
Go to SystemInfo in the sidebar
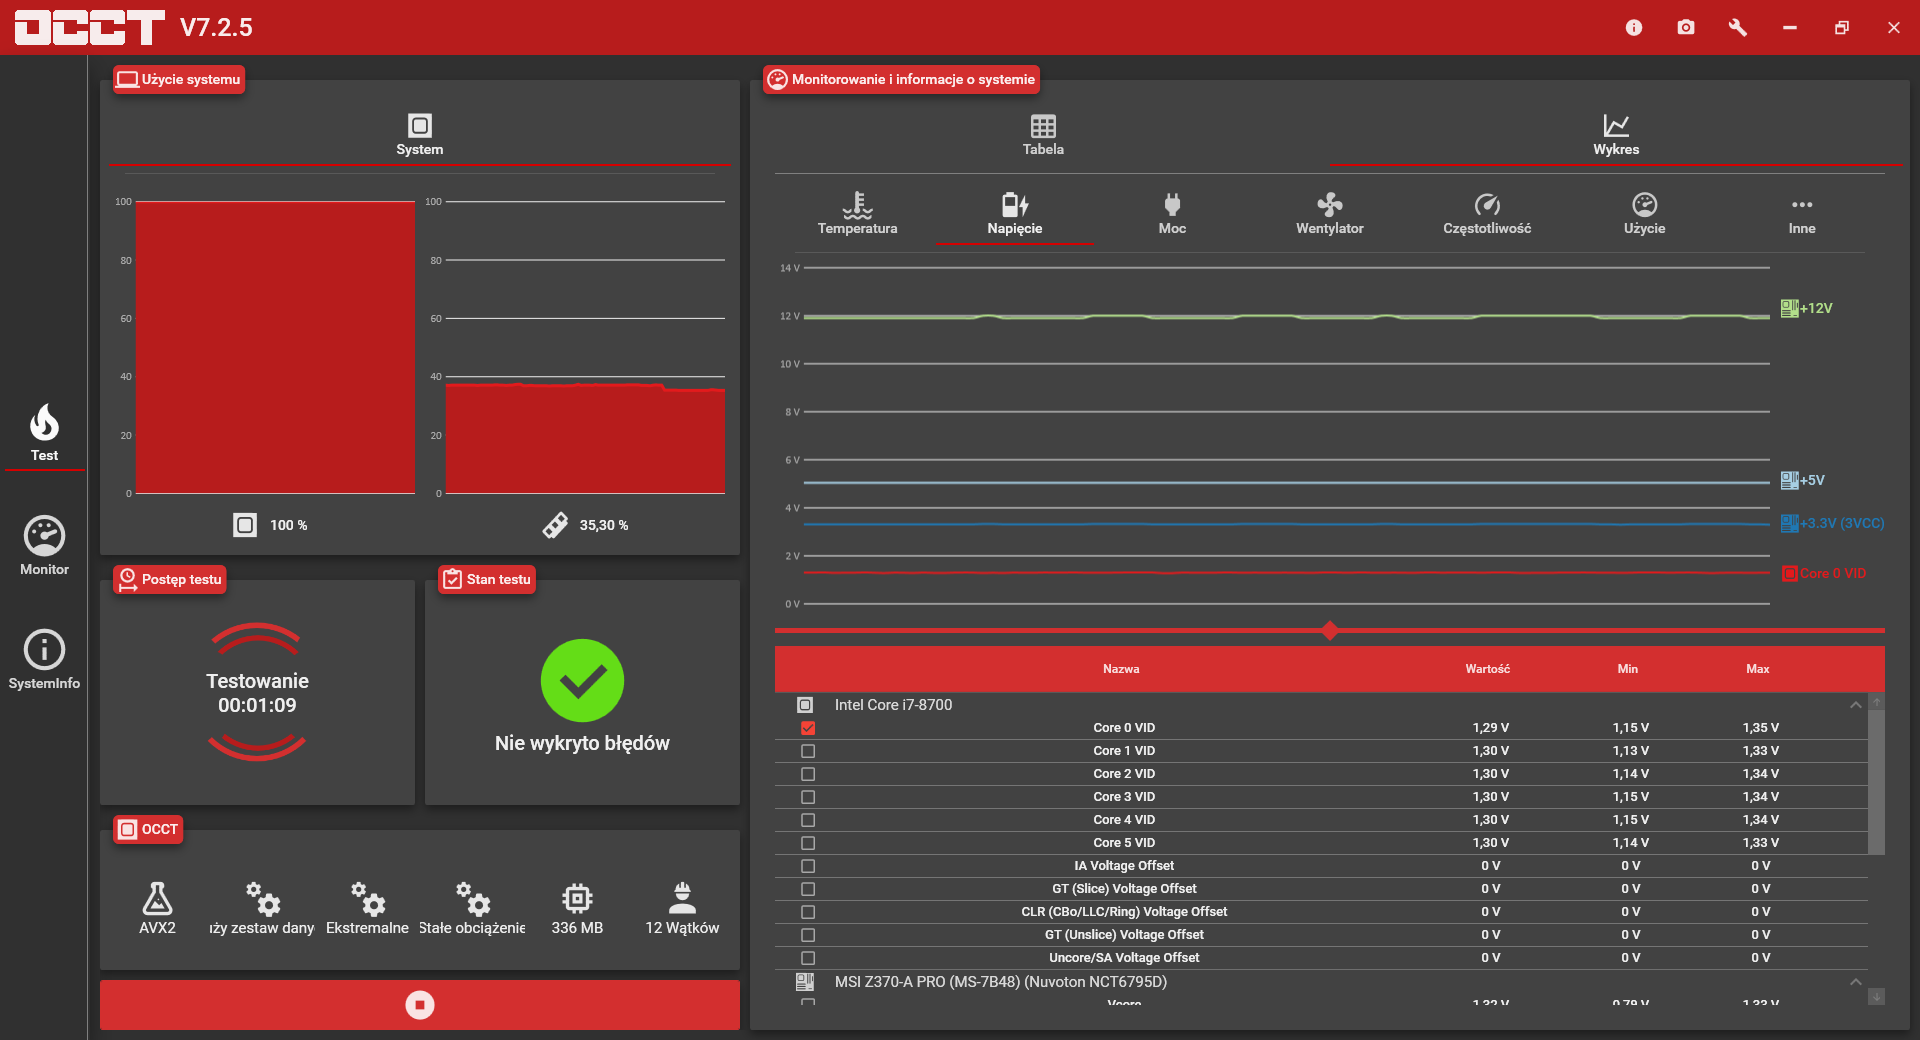click(45, 660)
